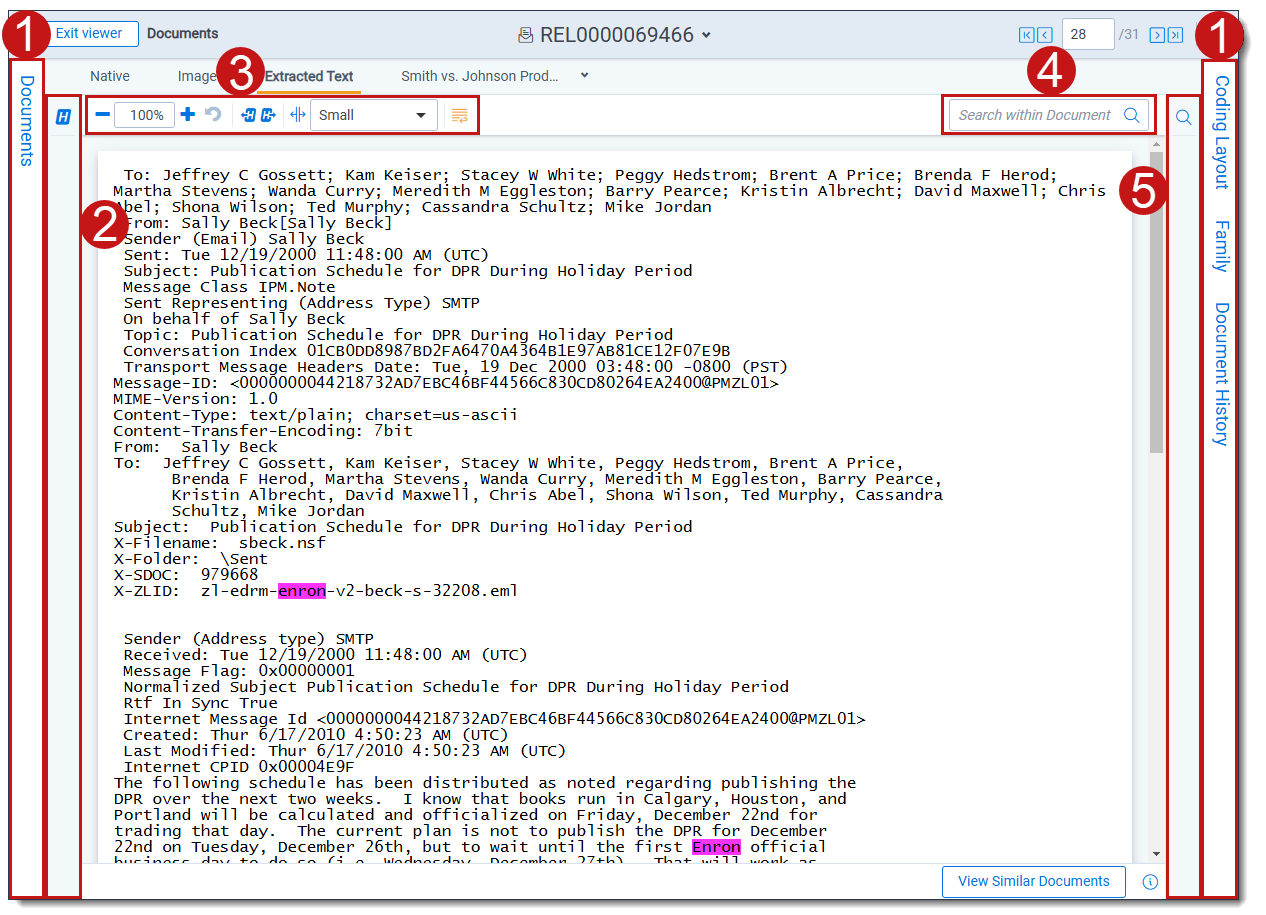Expand the Documents panel on the left edge
The height and width of the screenshot is (915, 1266).
pos(27,120)
